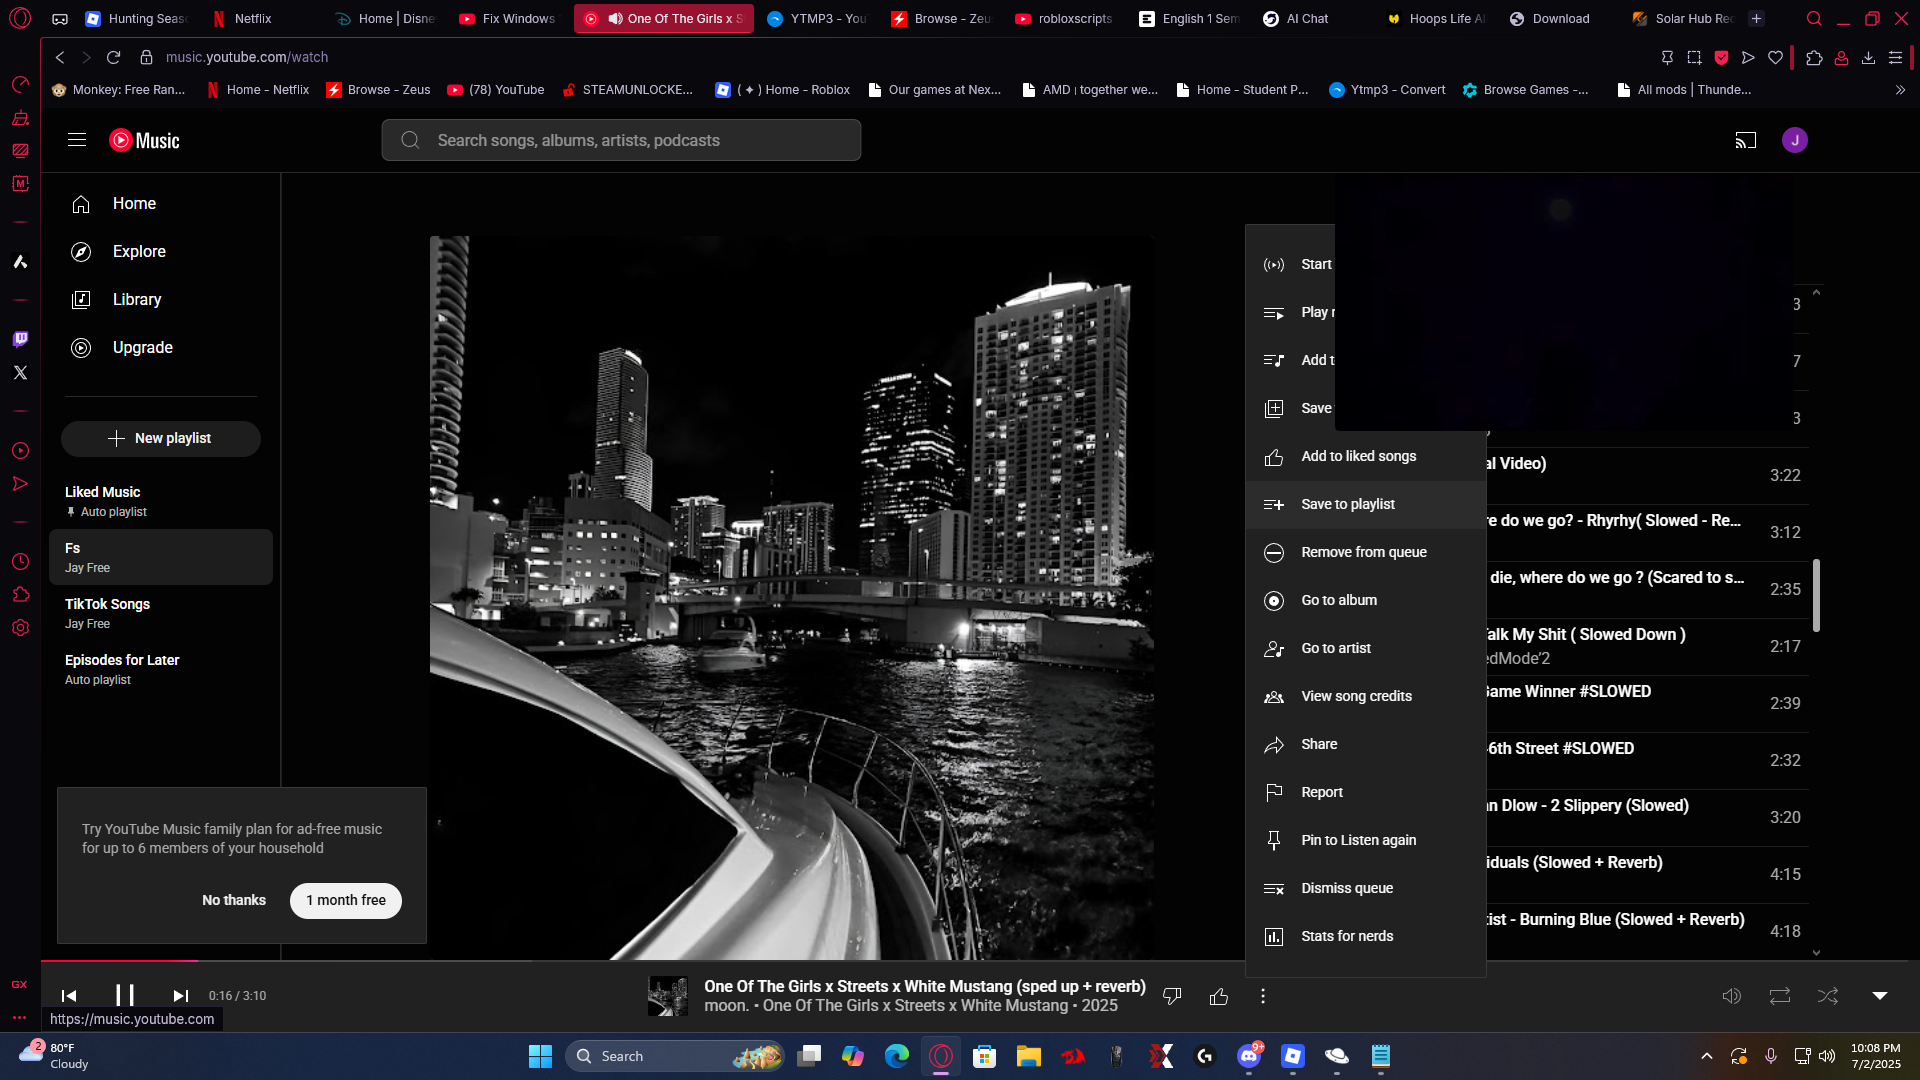Viewport: 1920px width, 1080px height.
Task: Go back in browser history
Action: point(60,58)
